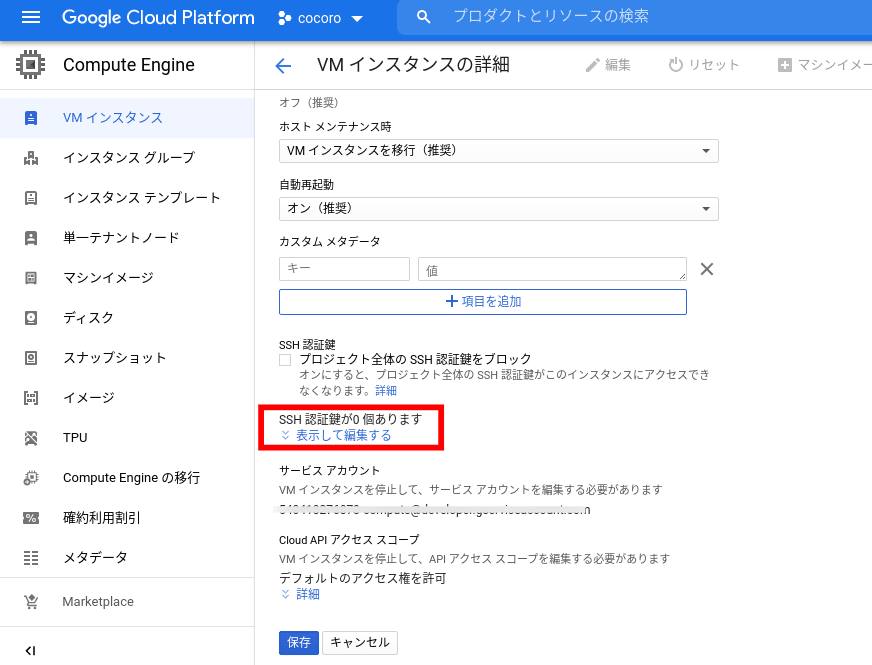872x665 pixels.
Task: Click the キャンセル button
Action: [360, 643]
